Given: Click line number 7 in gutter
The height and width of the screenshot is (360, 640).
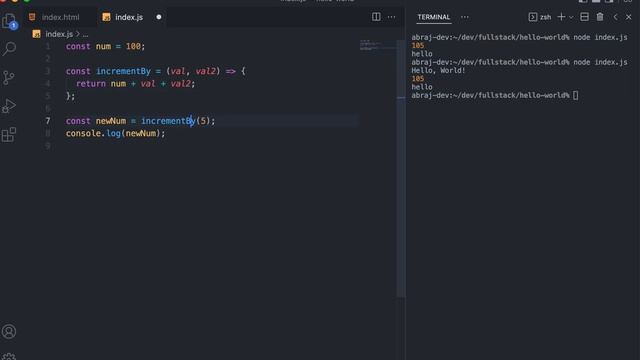Looking at the screenshot, I should coord(48,121).
